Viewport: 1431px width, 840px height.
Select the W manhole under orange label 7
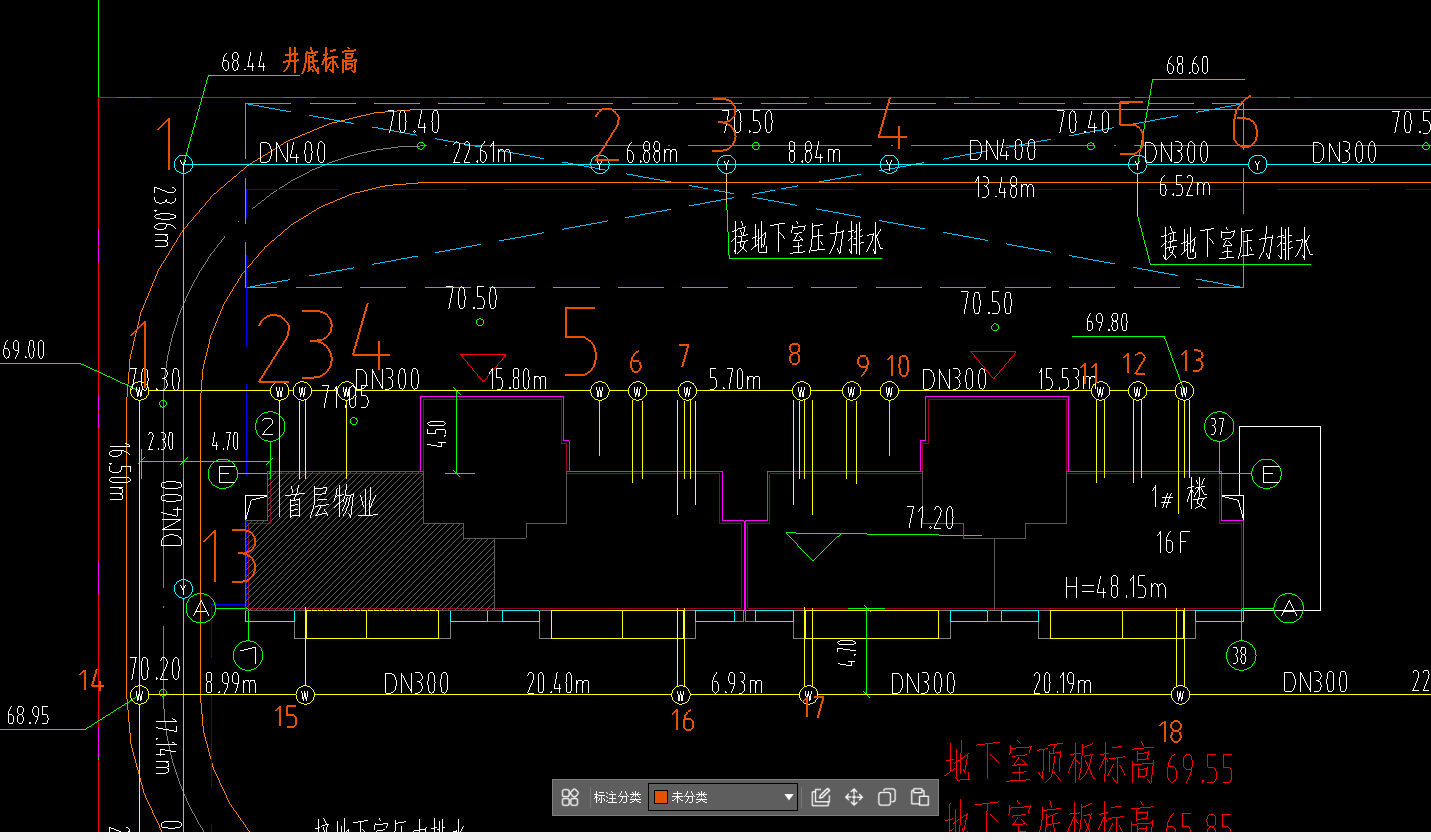click(x=687, y=391)
